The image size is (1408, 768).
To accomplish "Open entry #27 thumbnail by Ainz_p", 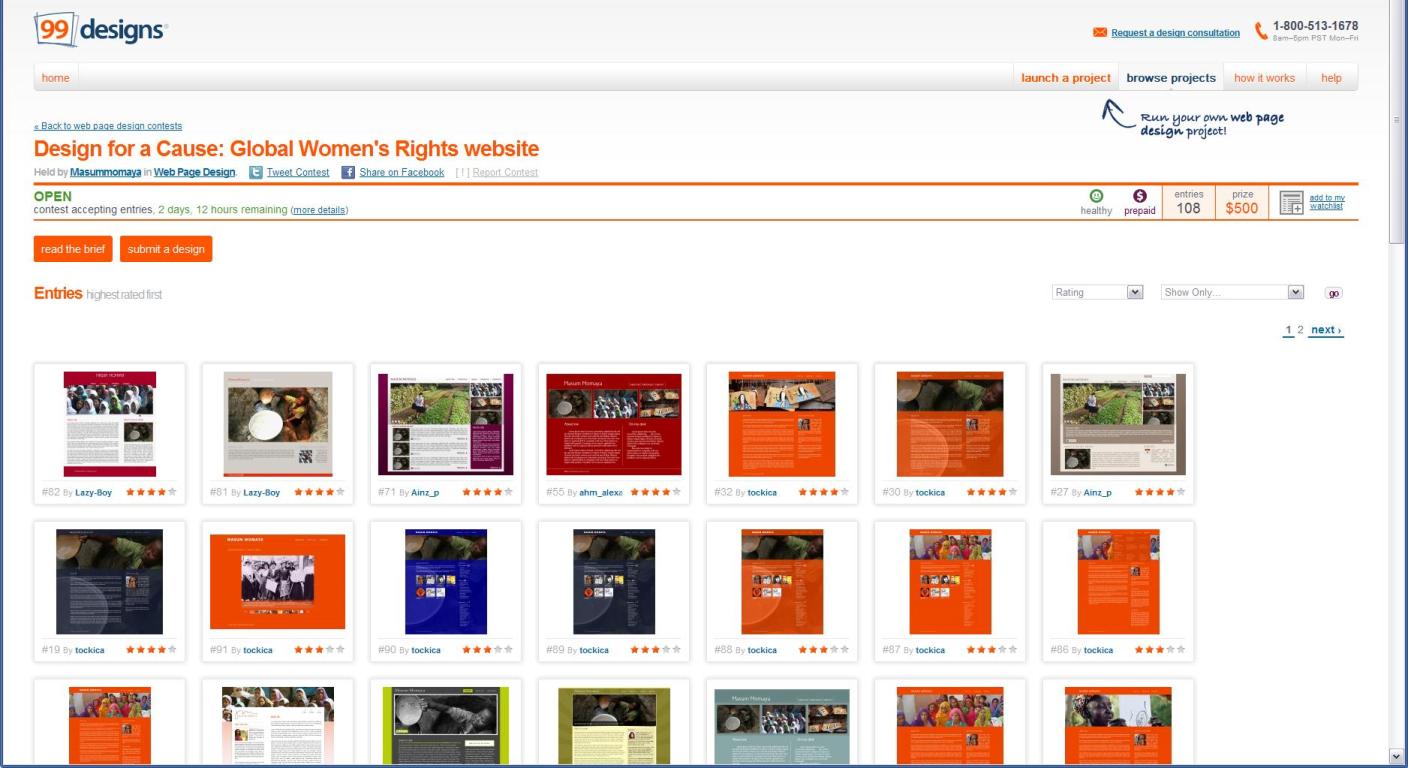I will [1118, 423].
